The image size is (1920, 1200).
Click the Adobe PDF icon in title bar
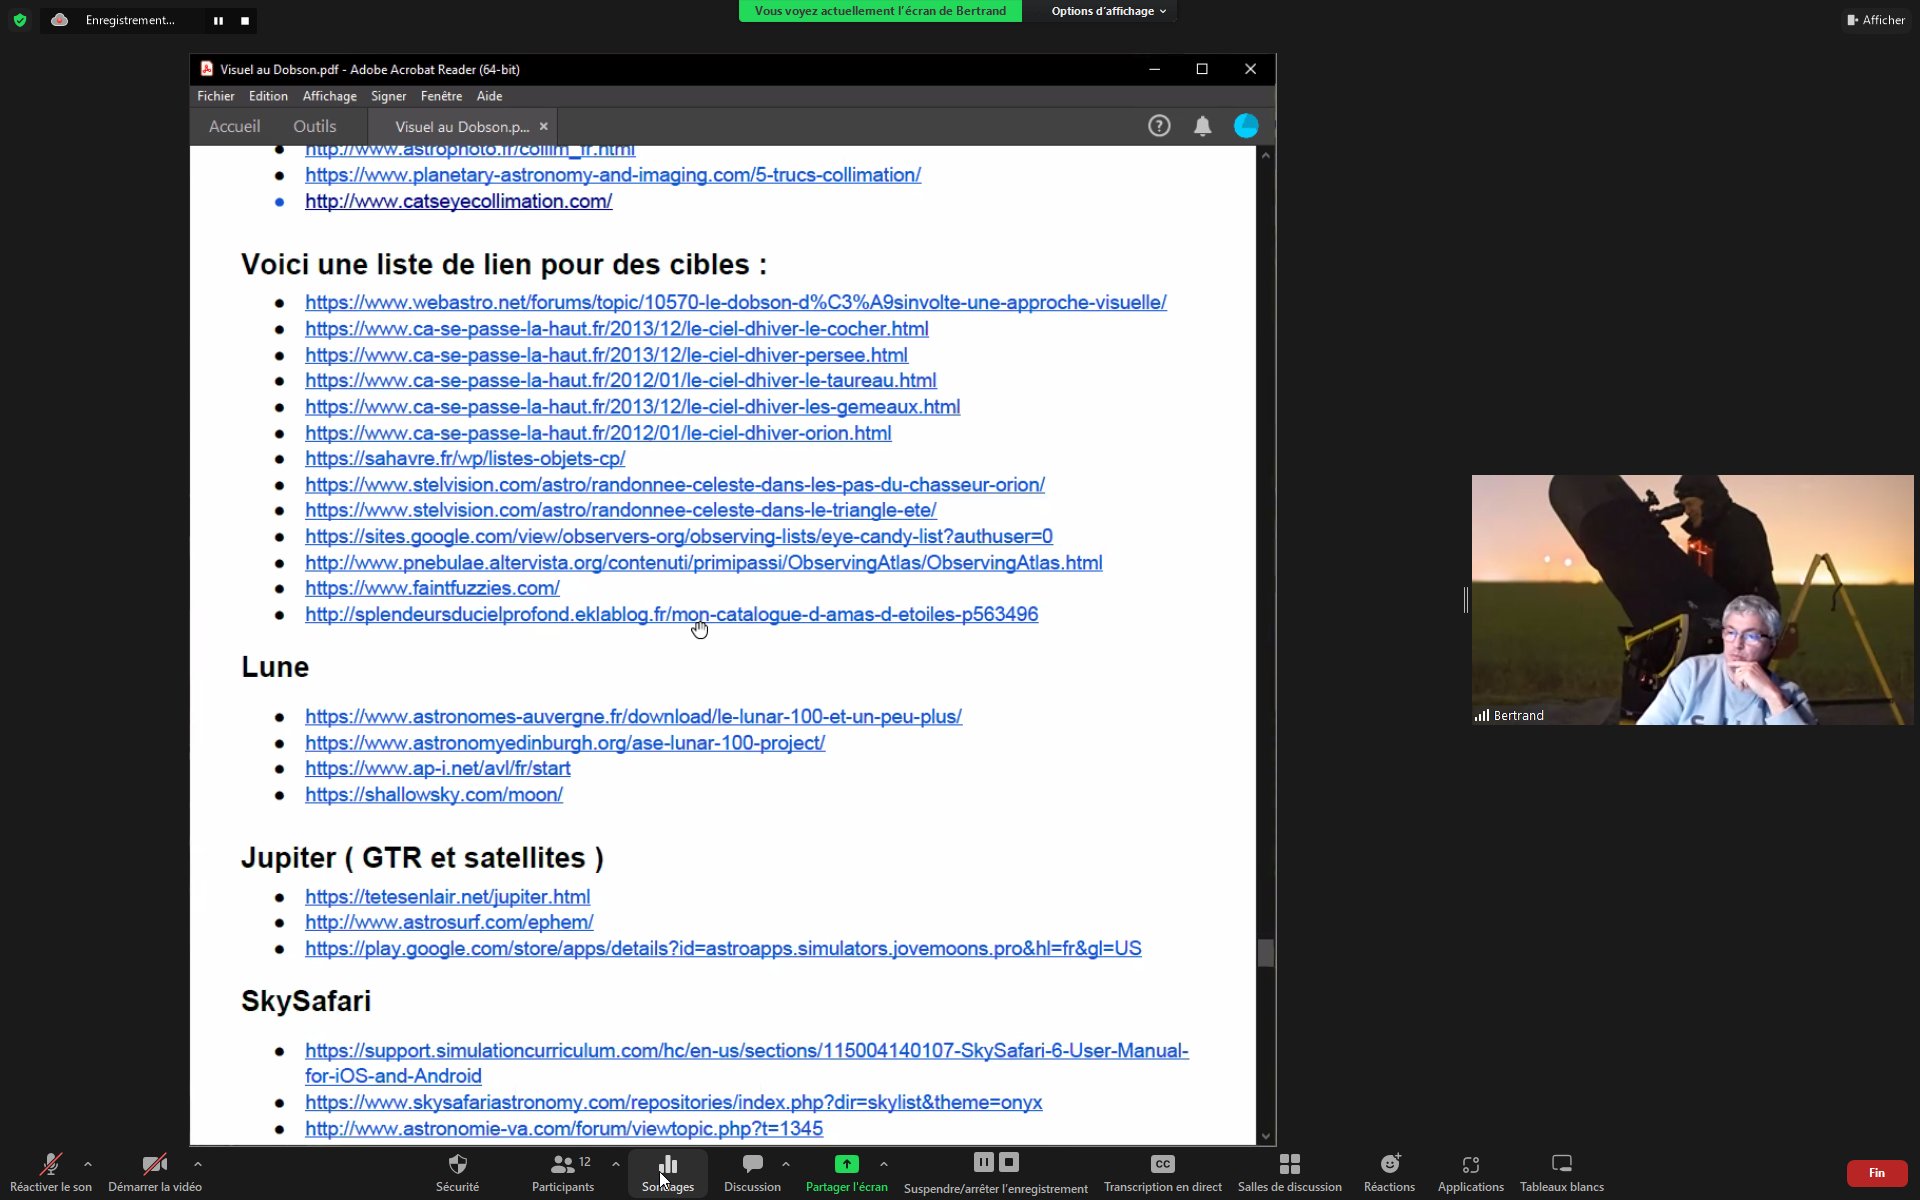click(x=207, y=69)
